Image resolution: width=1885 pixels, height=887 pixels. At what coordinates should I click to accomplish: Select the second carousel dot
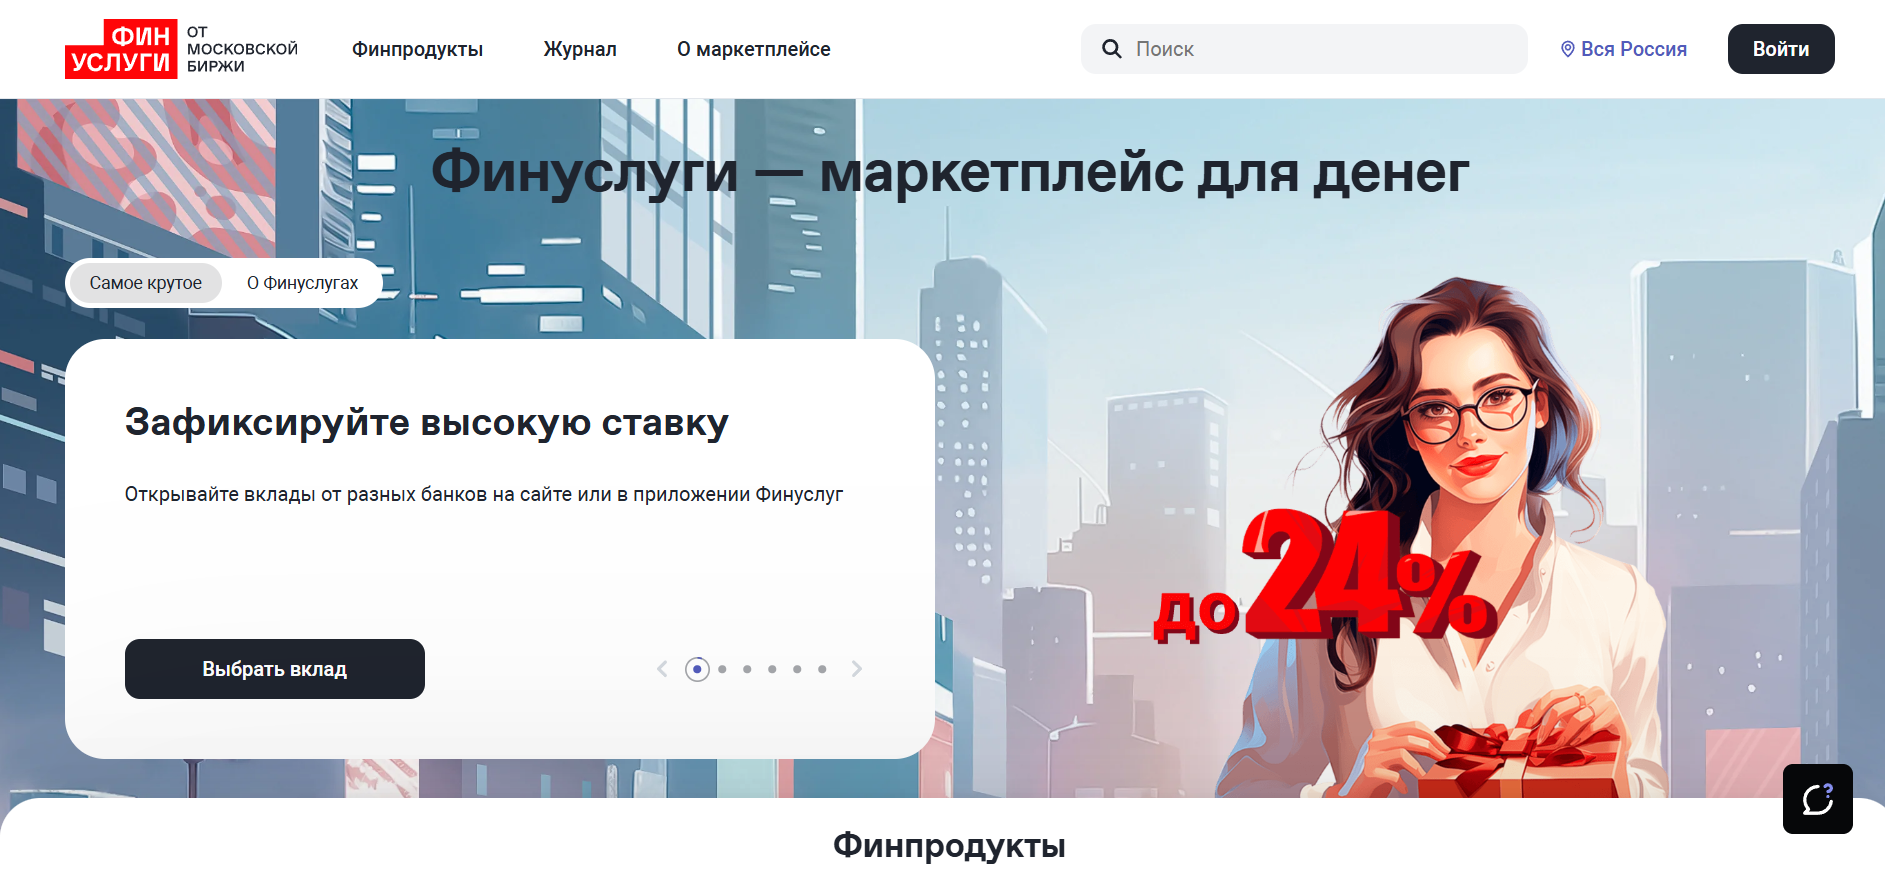coord(722,669)
